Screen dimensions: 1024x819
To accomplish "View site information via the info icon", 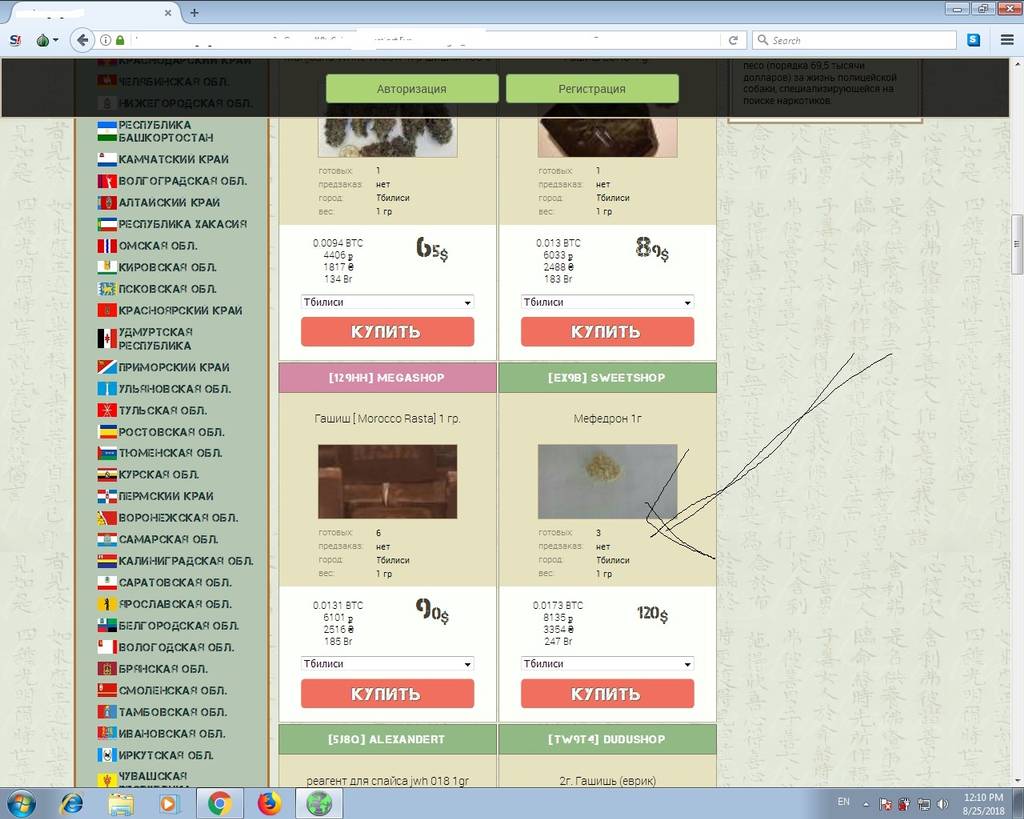I will [105, 40].
